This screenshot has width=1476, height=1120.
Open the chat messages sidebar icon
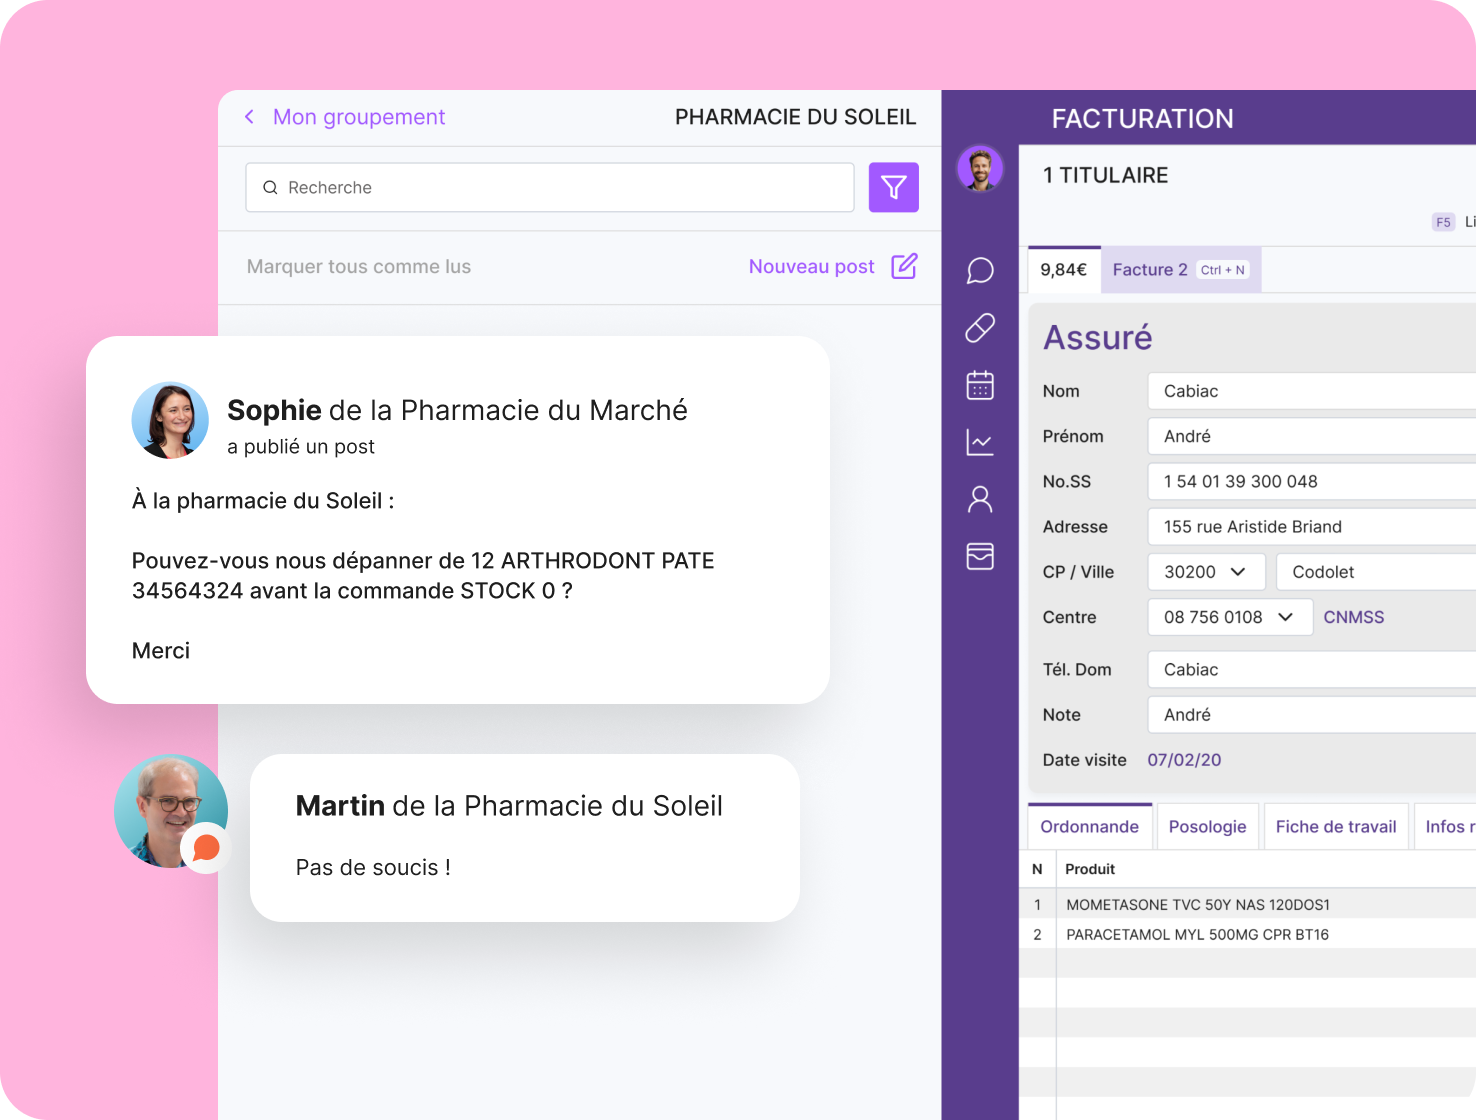click(x=980, y=271)
